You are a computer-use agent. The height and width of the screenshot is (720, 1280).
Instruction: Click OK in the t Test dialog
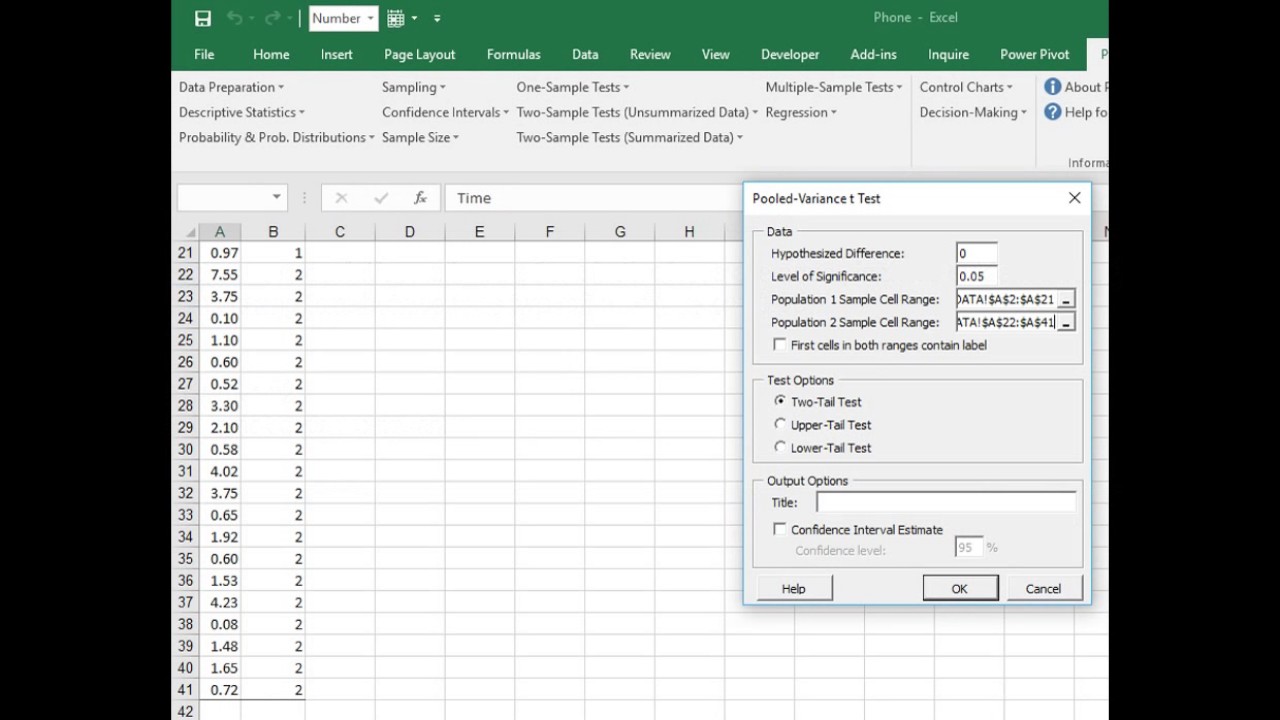[x=959, y=589]
